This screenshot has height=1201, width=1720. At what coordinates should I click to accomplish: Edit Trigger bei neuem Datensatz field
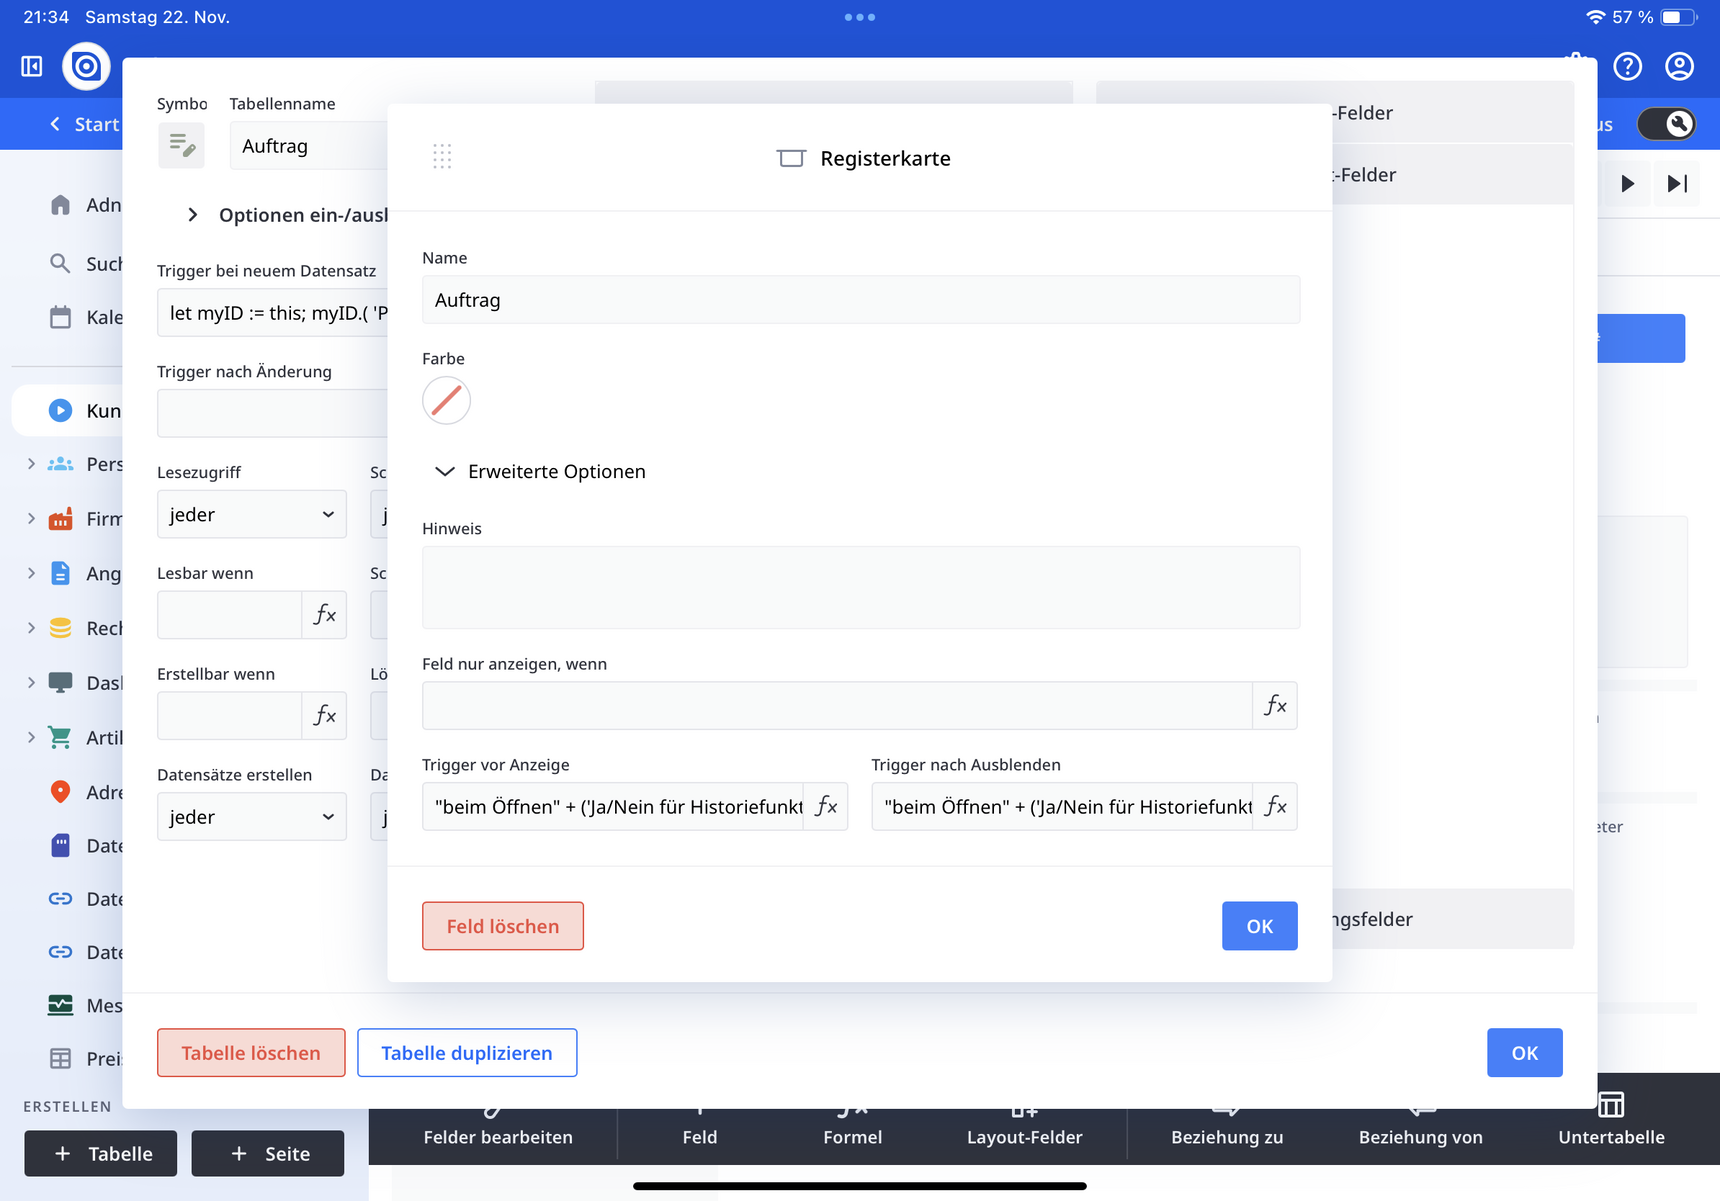pos(272,313)
